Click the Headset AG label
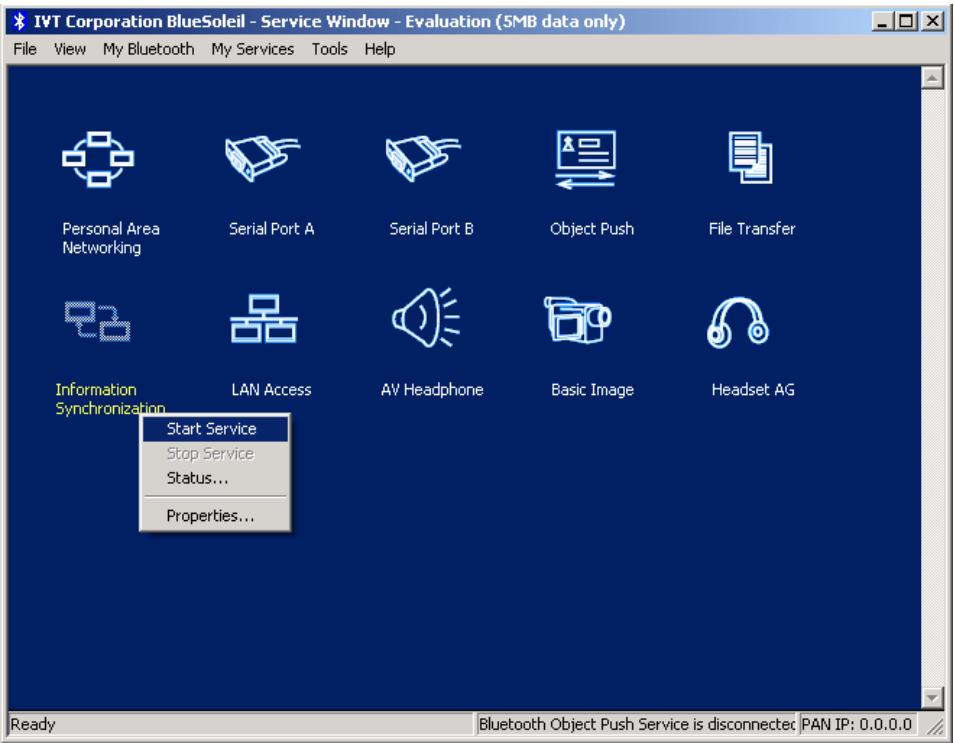954x743 pixels. (753, 389)
